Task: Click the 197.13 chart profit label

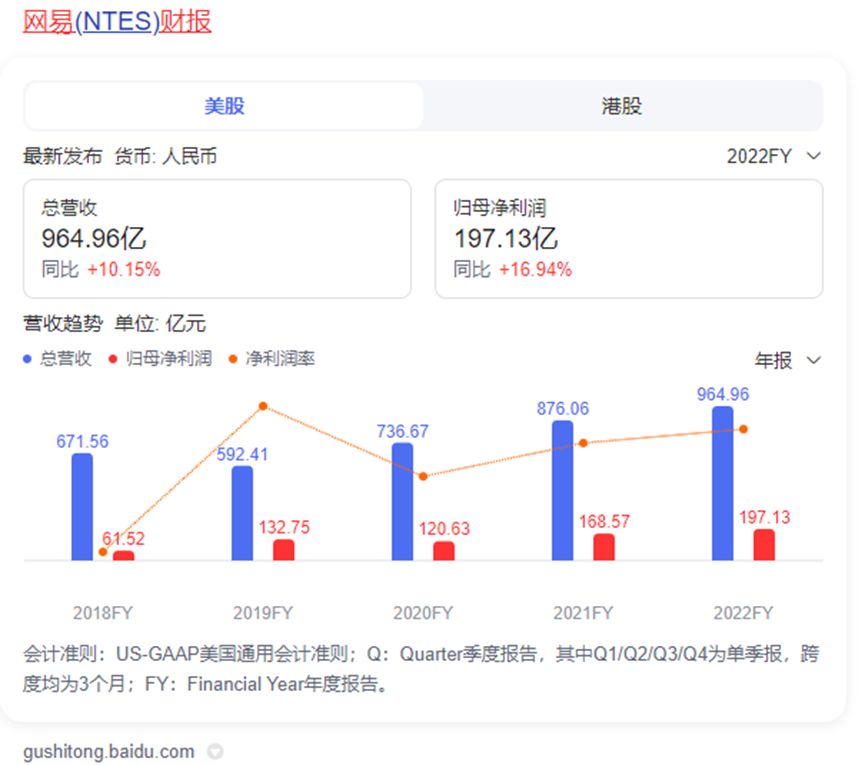Action: (x=765, y=517)
